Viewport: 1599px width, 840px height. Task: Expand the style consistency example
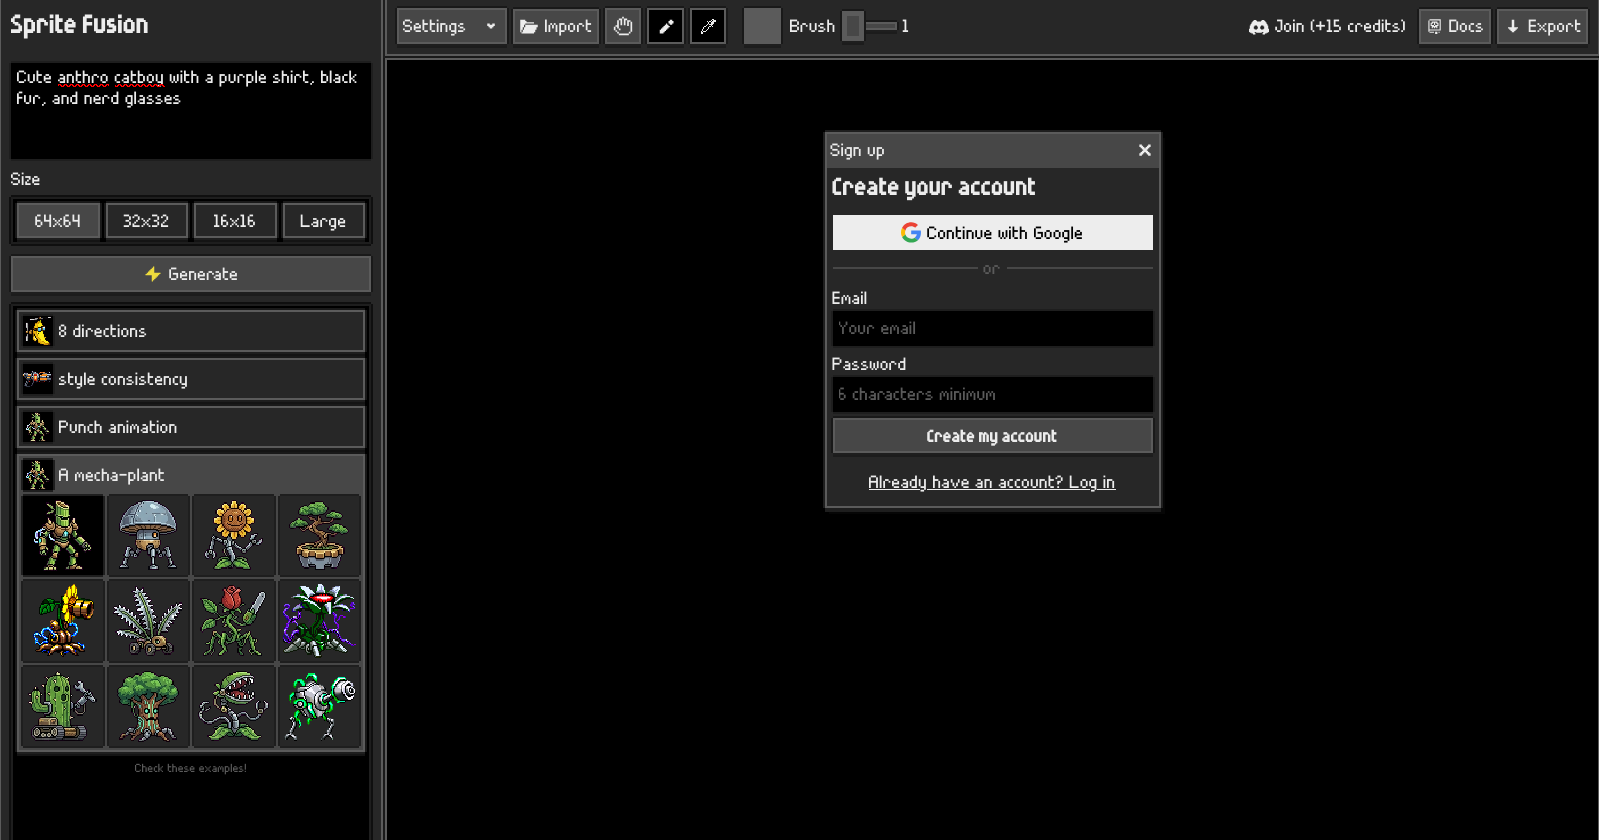tap(191, 379)
